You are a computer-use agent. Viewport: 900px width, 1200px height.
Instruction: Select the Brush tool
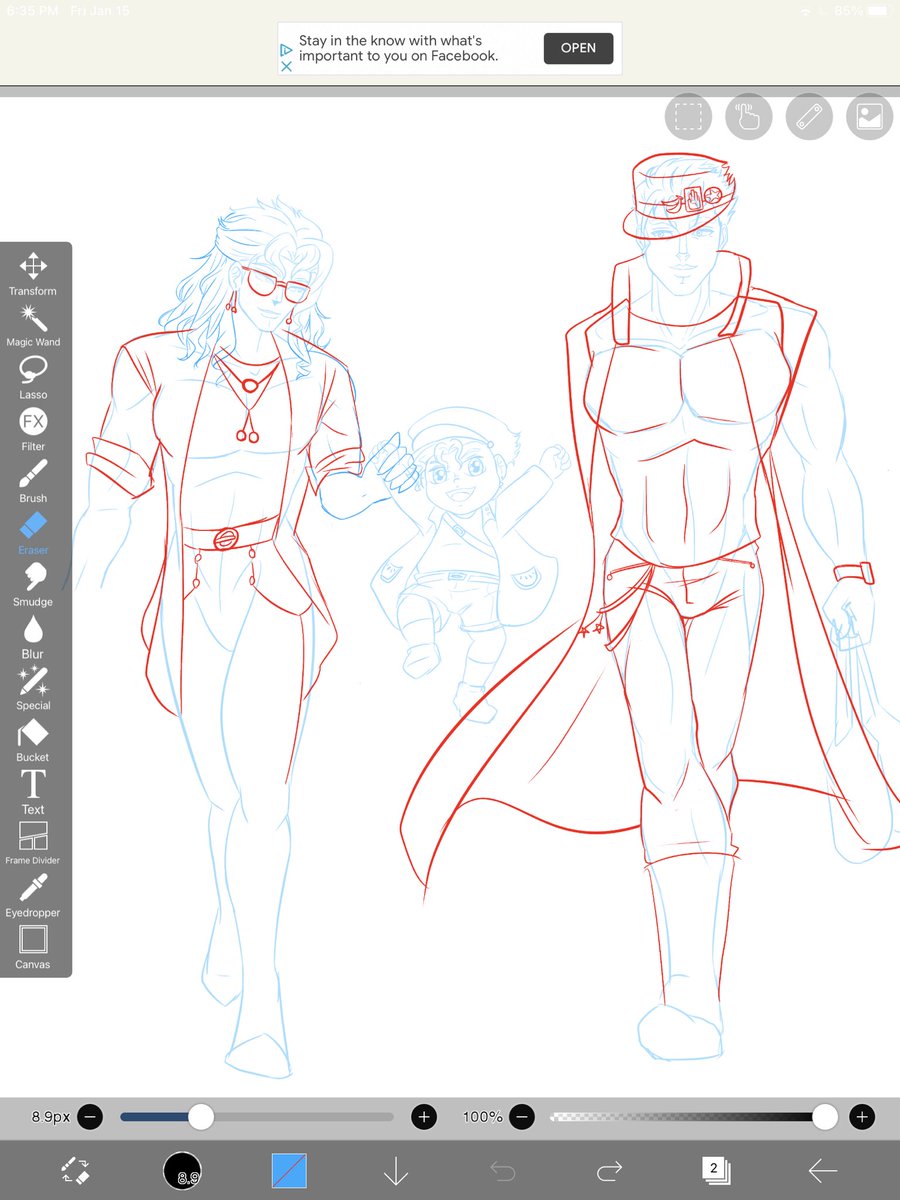tap(33, 481)
